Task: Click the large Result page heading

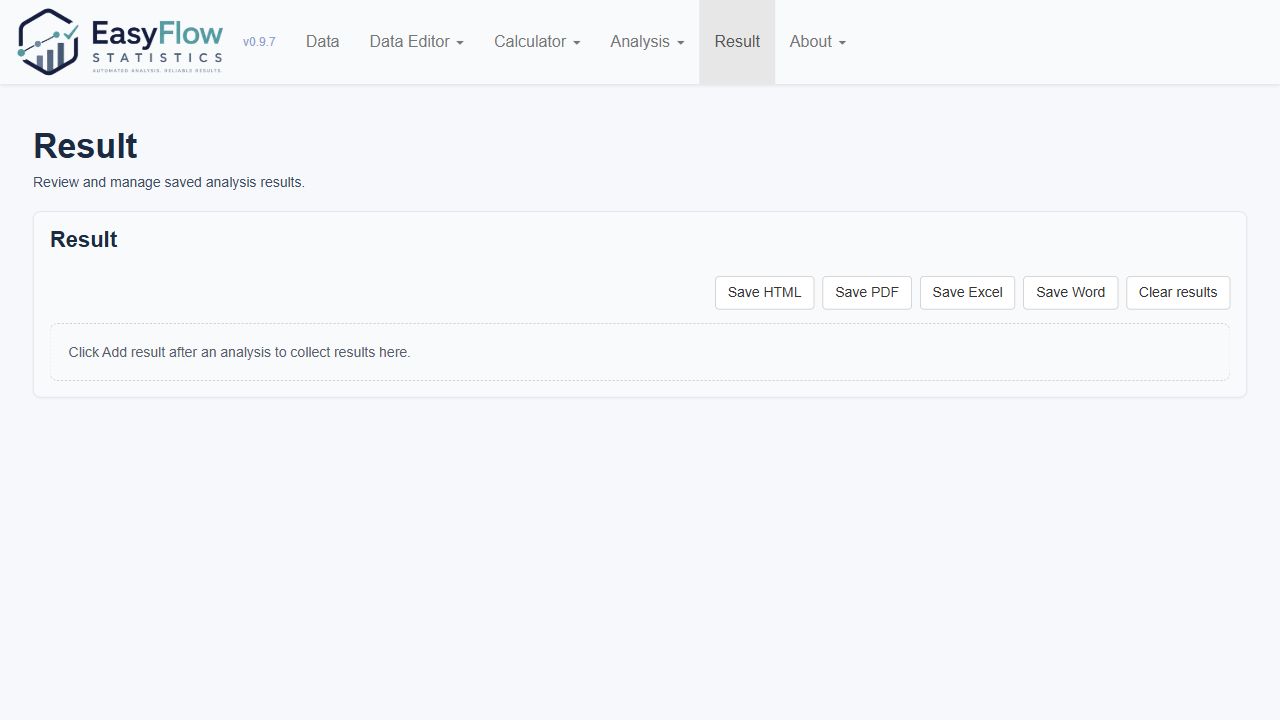Action: point(85,146)
